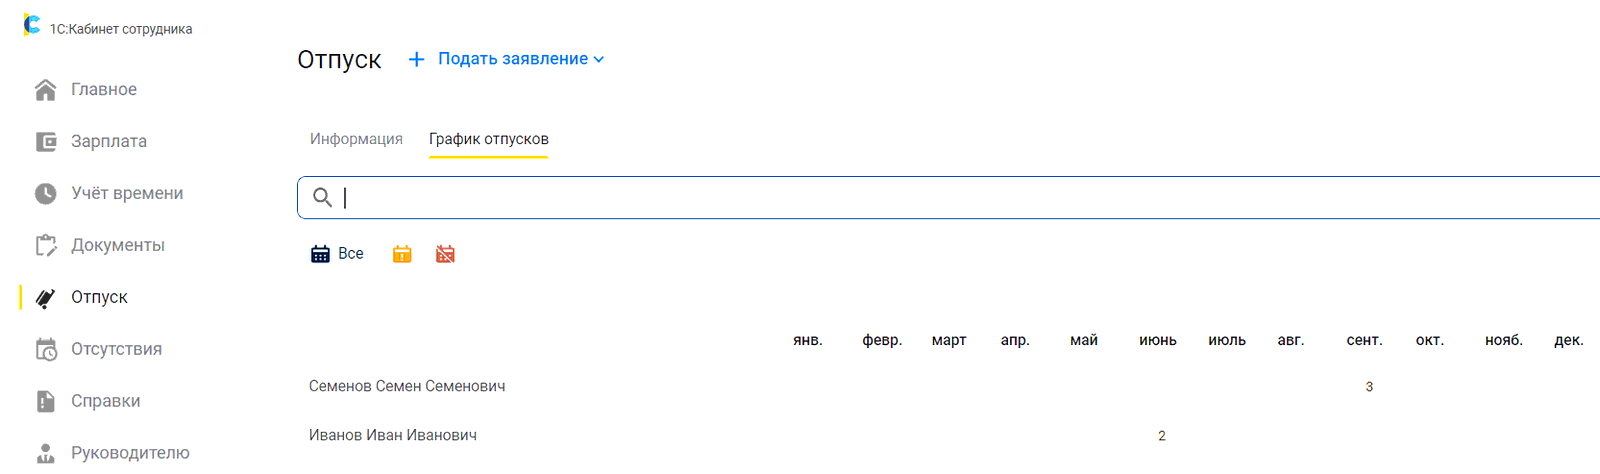Open the Документы clipboard icon
Image resolution: width=1600 pixels, height=474 pixels.
46,246
